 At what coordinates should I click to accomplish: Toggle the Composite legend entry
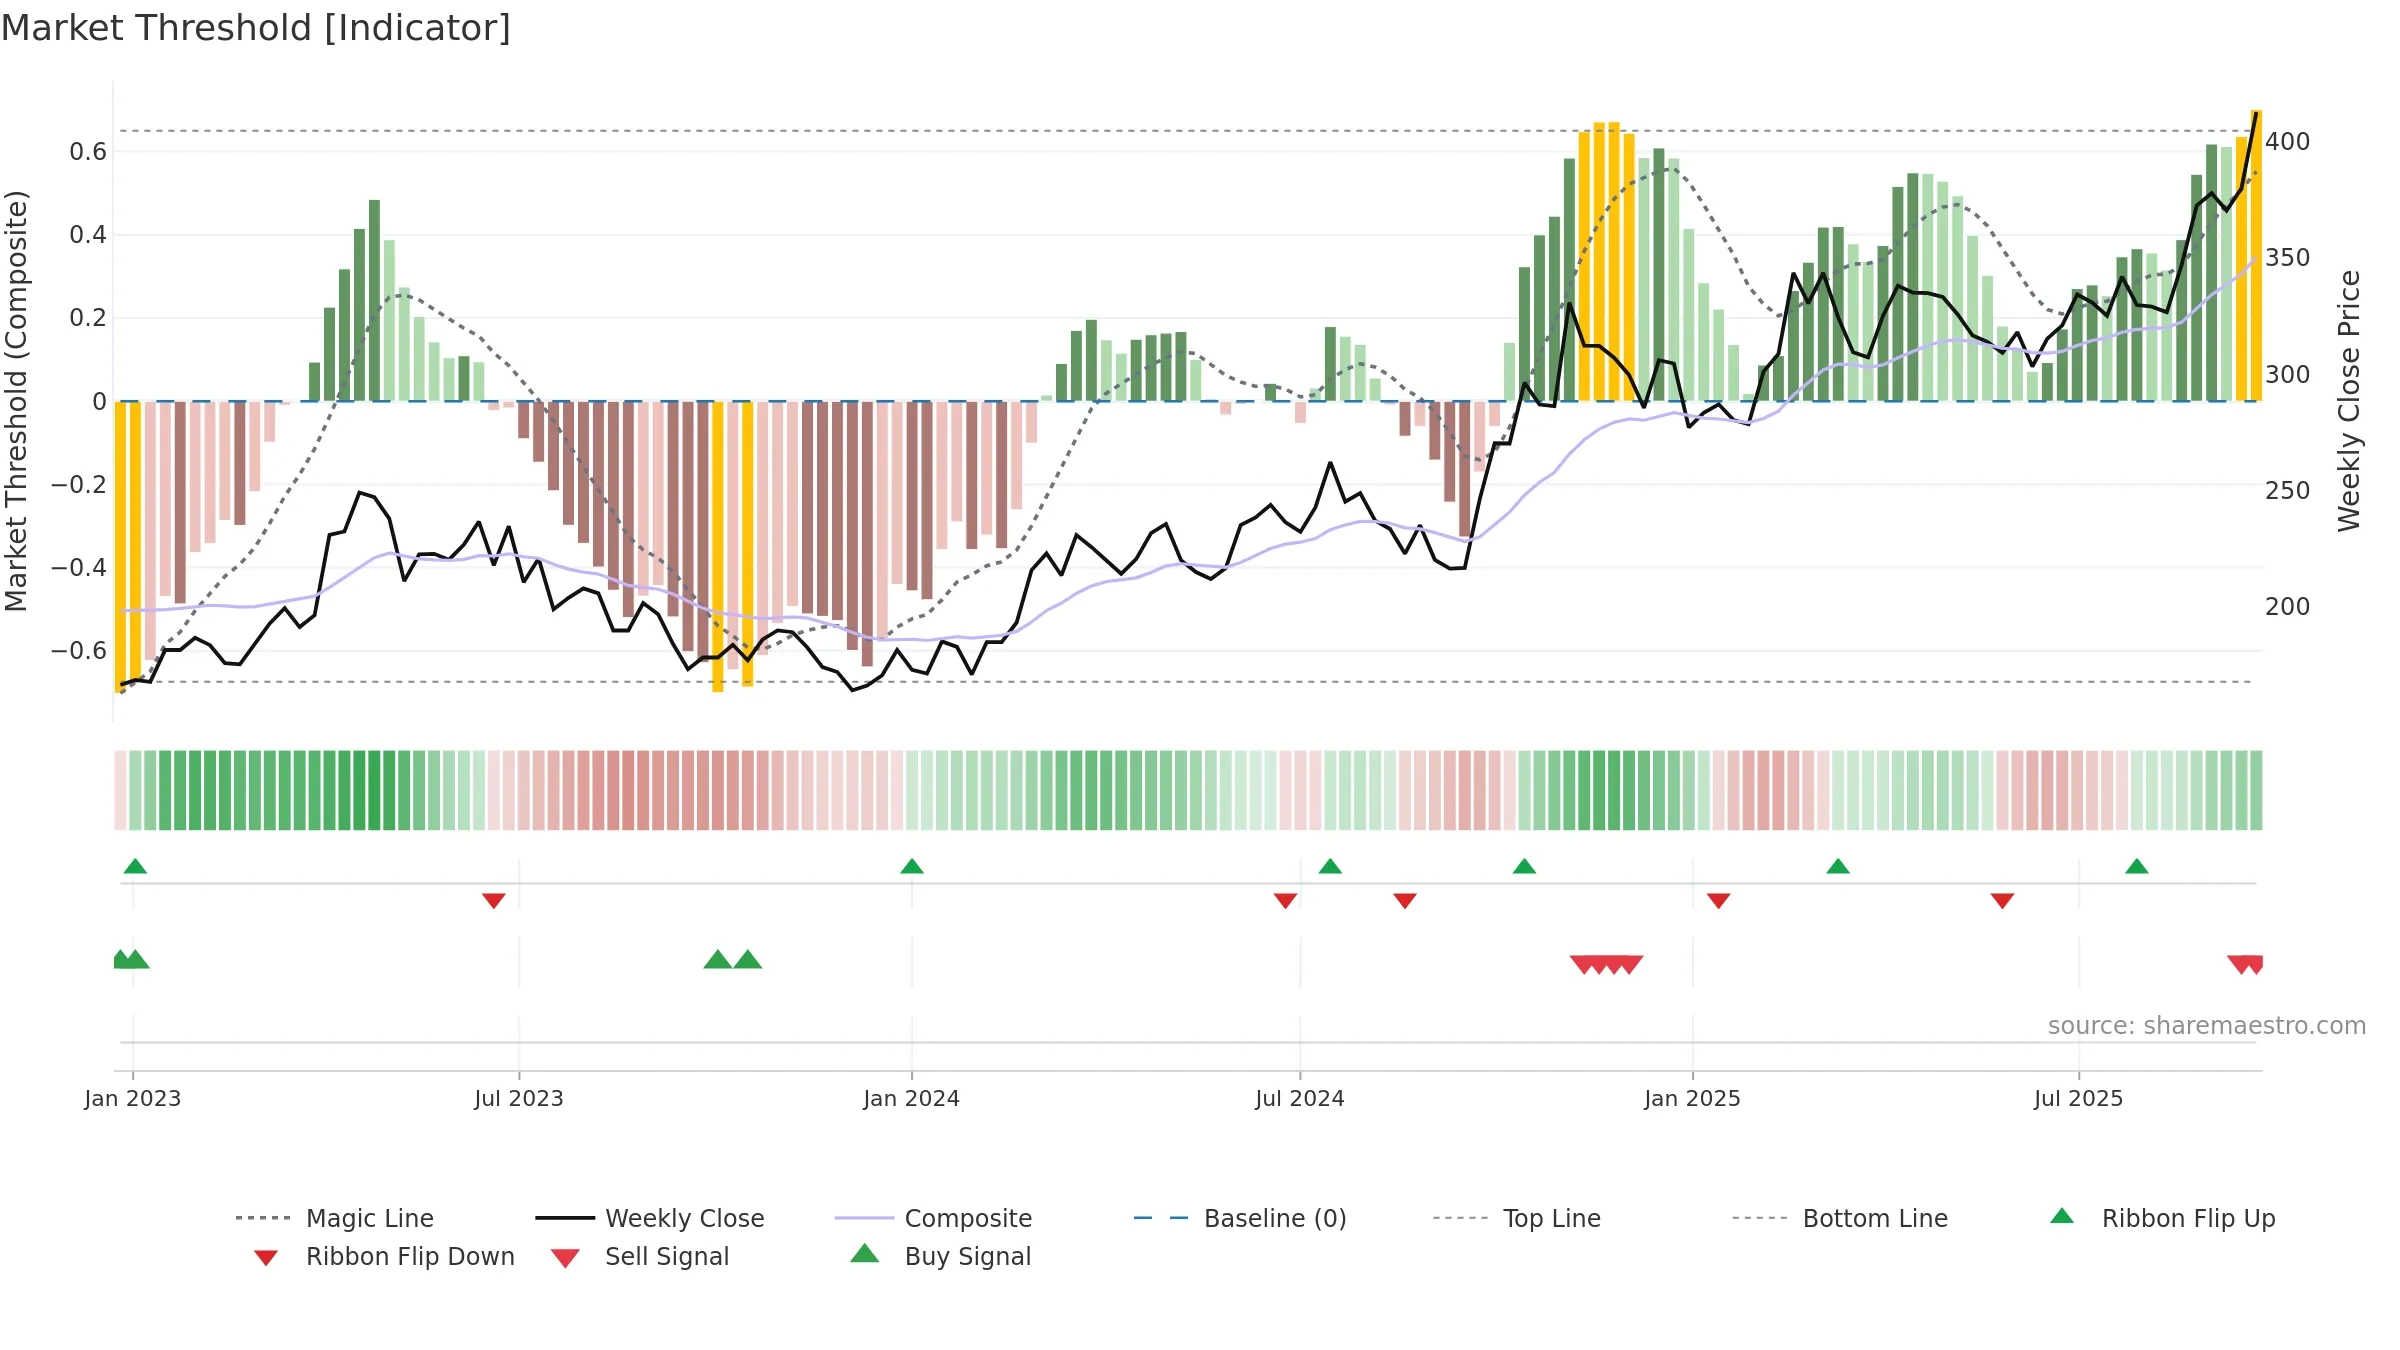click(x=933, y=1218)
